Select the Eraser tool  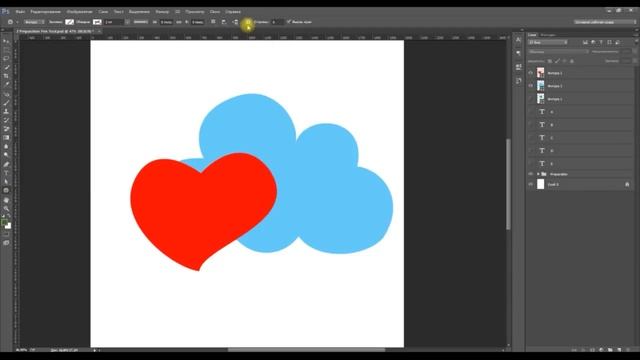point(6,129)
